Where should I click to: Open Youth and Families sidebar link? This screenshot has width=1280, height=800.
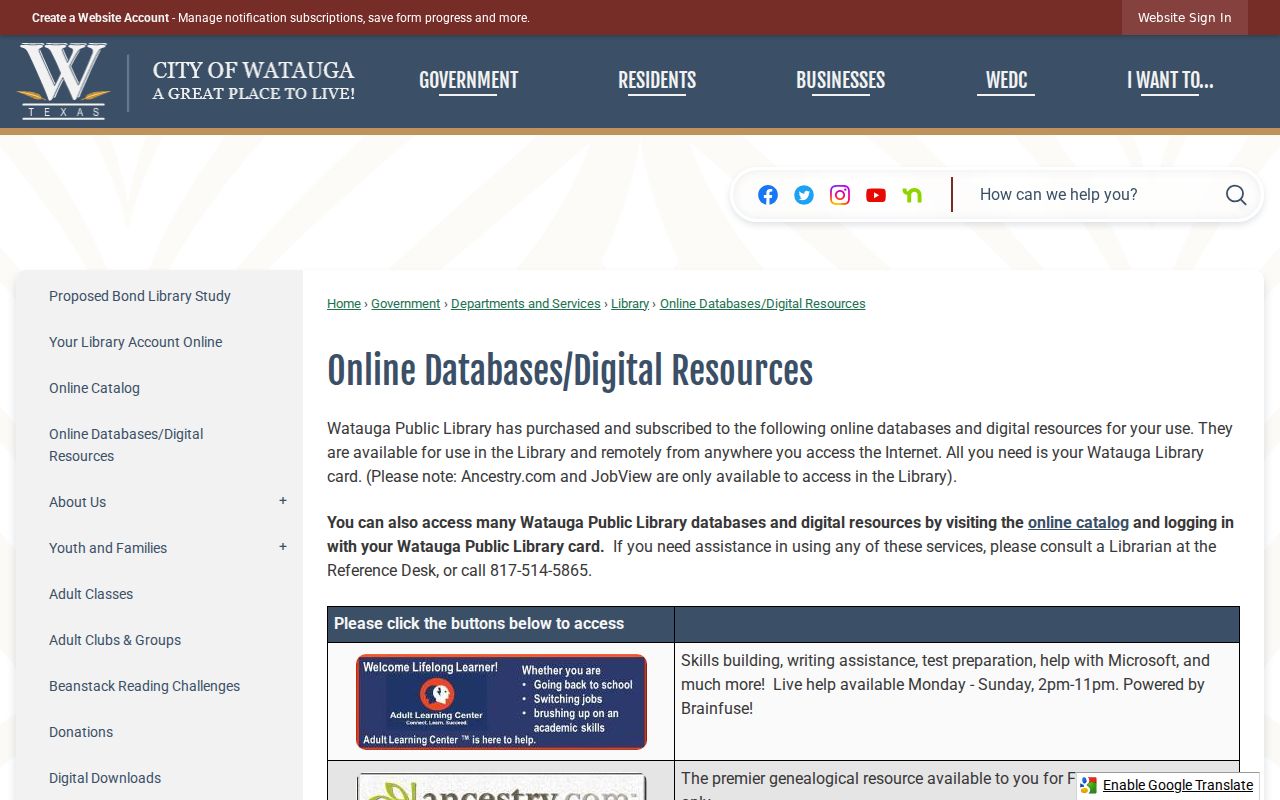[108, 548]
